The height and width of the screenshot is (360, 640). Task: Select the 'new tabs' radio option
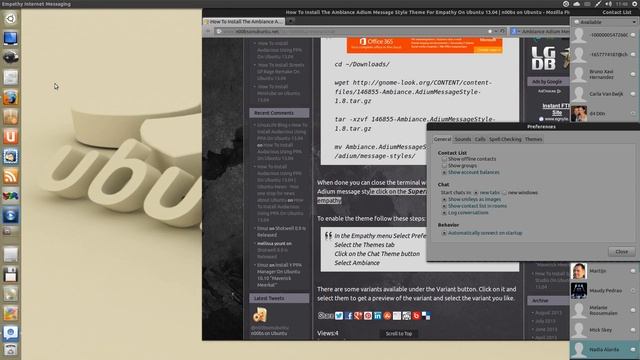point(476,192)
